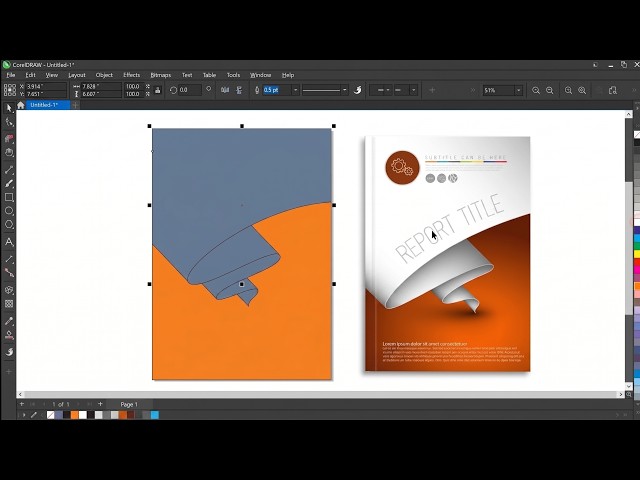640x480 pixels.
Task: Select the Connector tool
Action: (x=9, y=273)
